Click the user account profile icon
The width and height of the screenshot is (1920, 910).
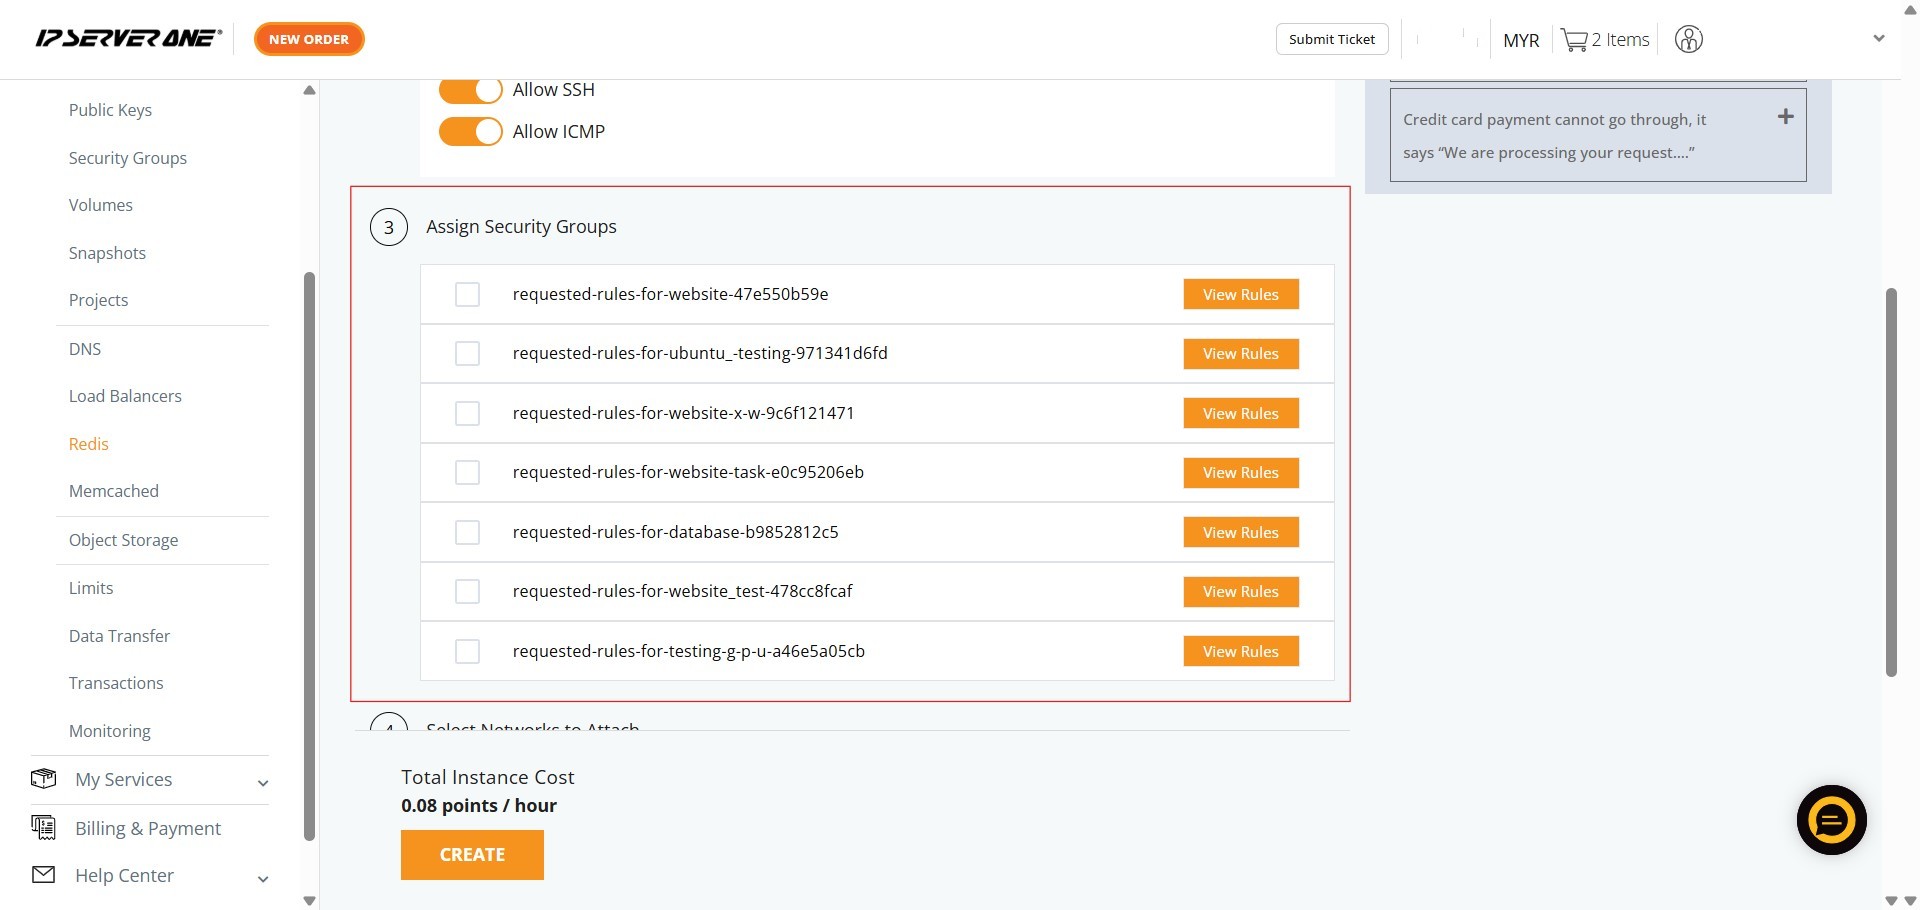1688,40
